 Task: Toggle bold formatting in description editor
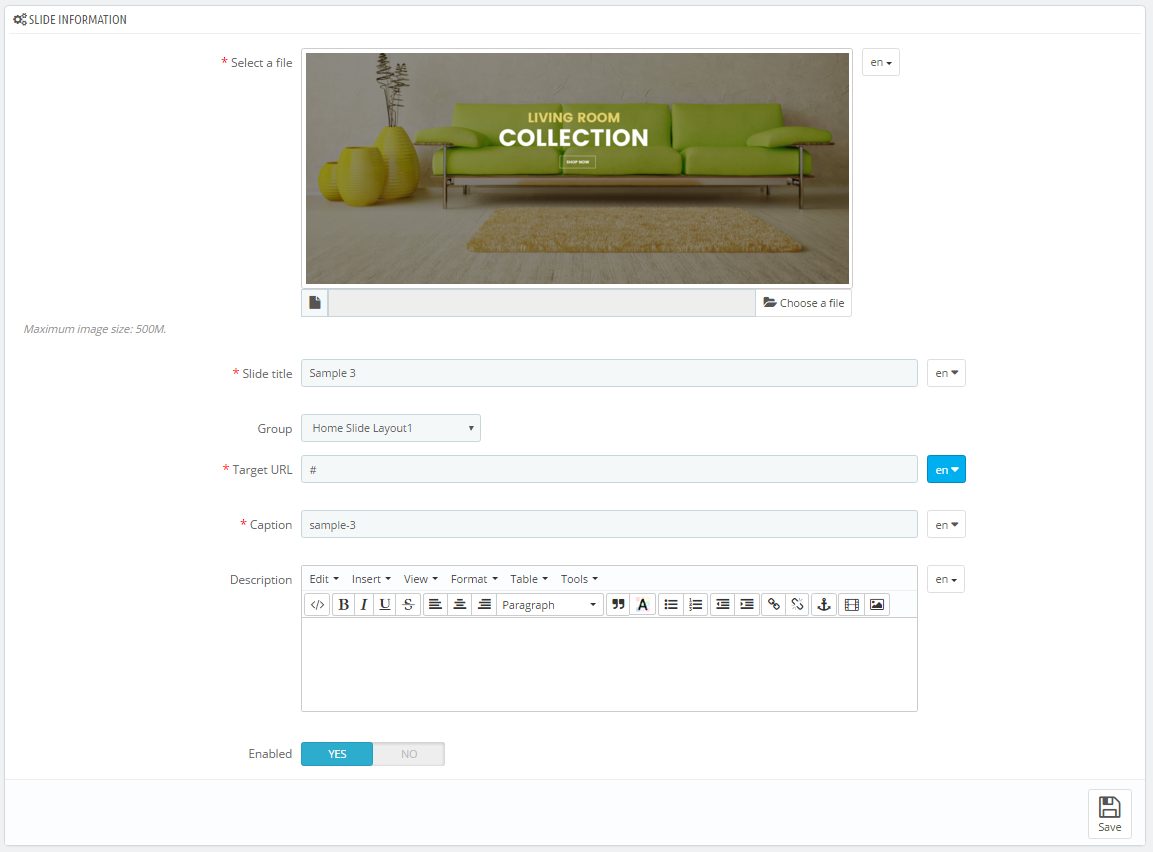pyautogui.click(x=343, y=604)
